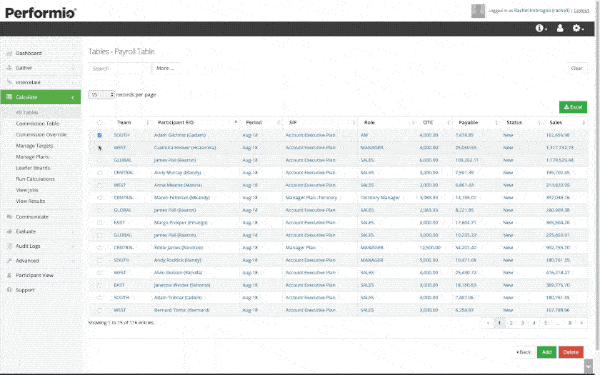Open the settings gear icon menu

point(577,28)
